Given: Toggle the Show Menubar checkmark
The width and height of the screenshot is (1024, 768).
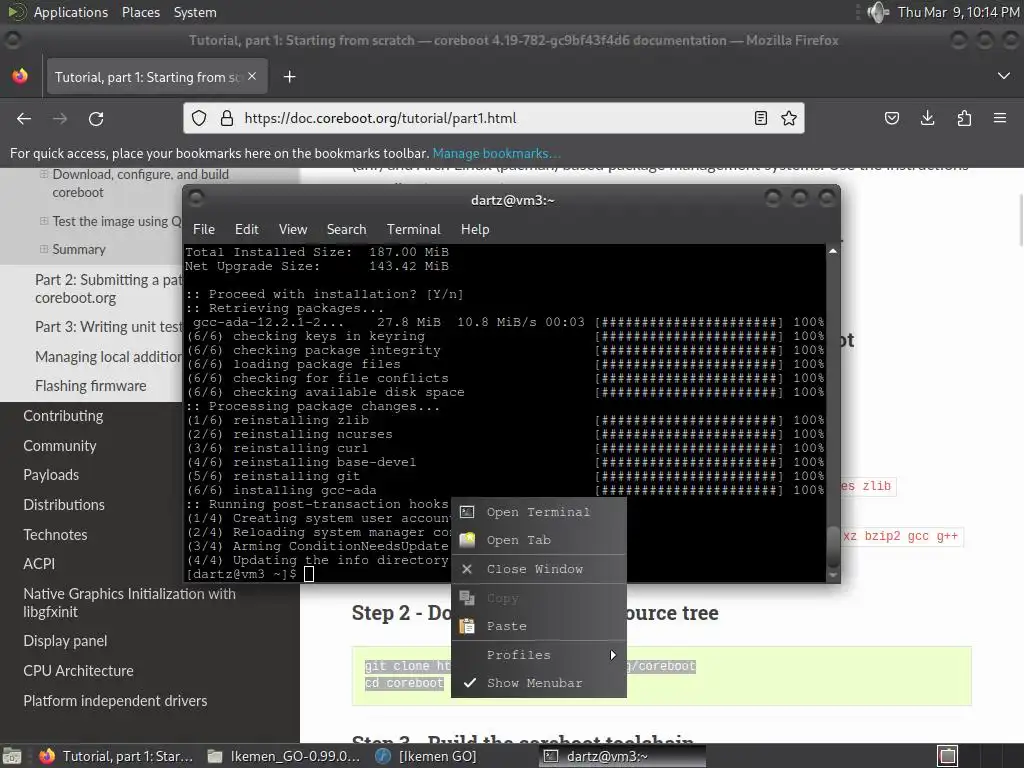Looking at the screenshot, I should pyautogui.click(x=470, y=683).
